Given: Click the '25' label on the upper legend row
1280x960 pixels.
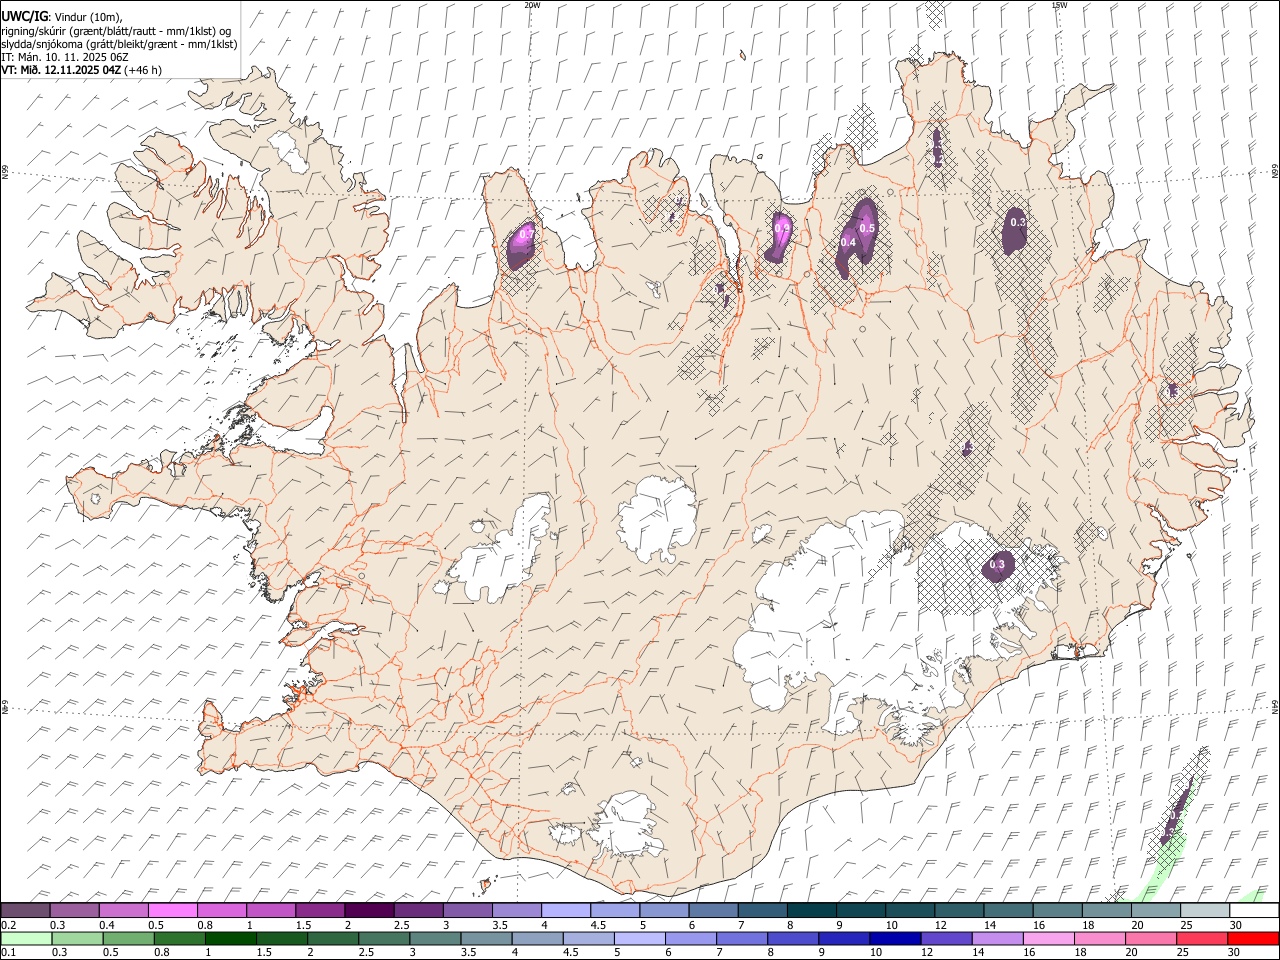Looking at the screenshot, I should [x=1185, y=925].
